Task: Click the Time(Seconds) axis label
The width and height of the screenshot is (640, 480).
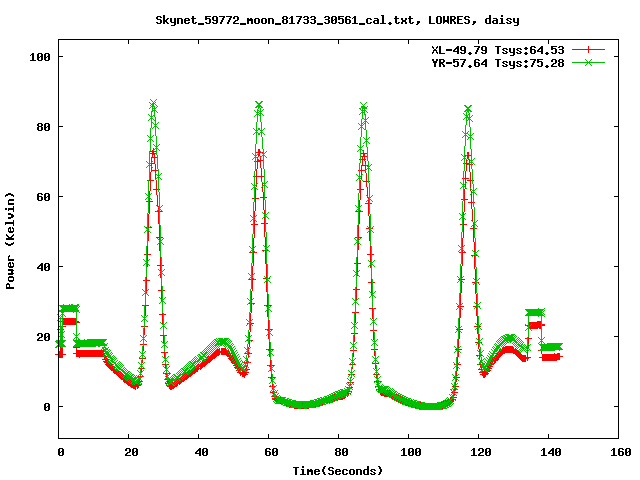Action: click(338, 471)
